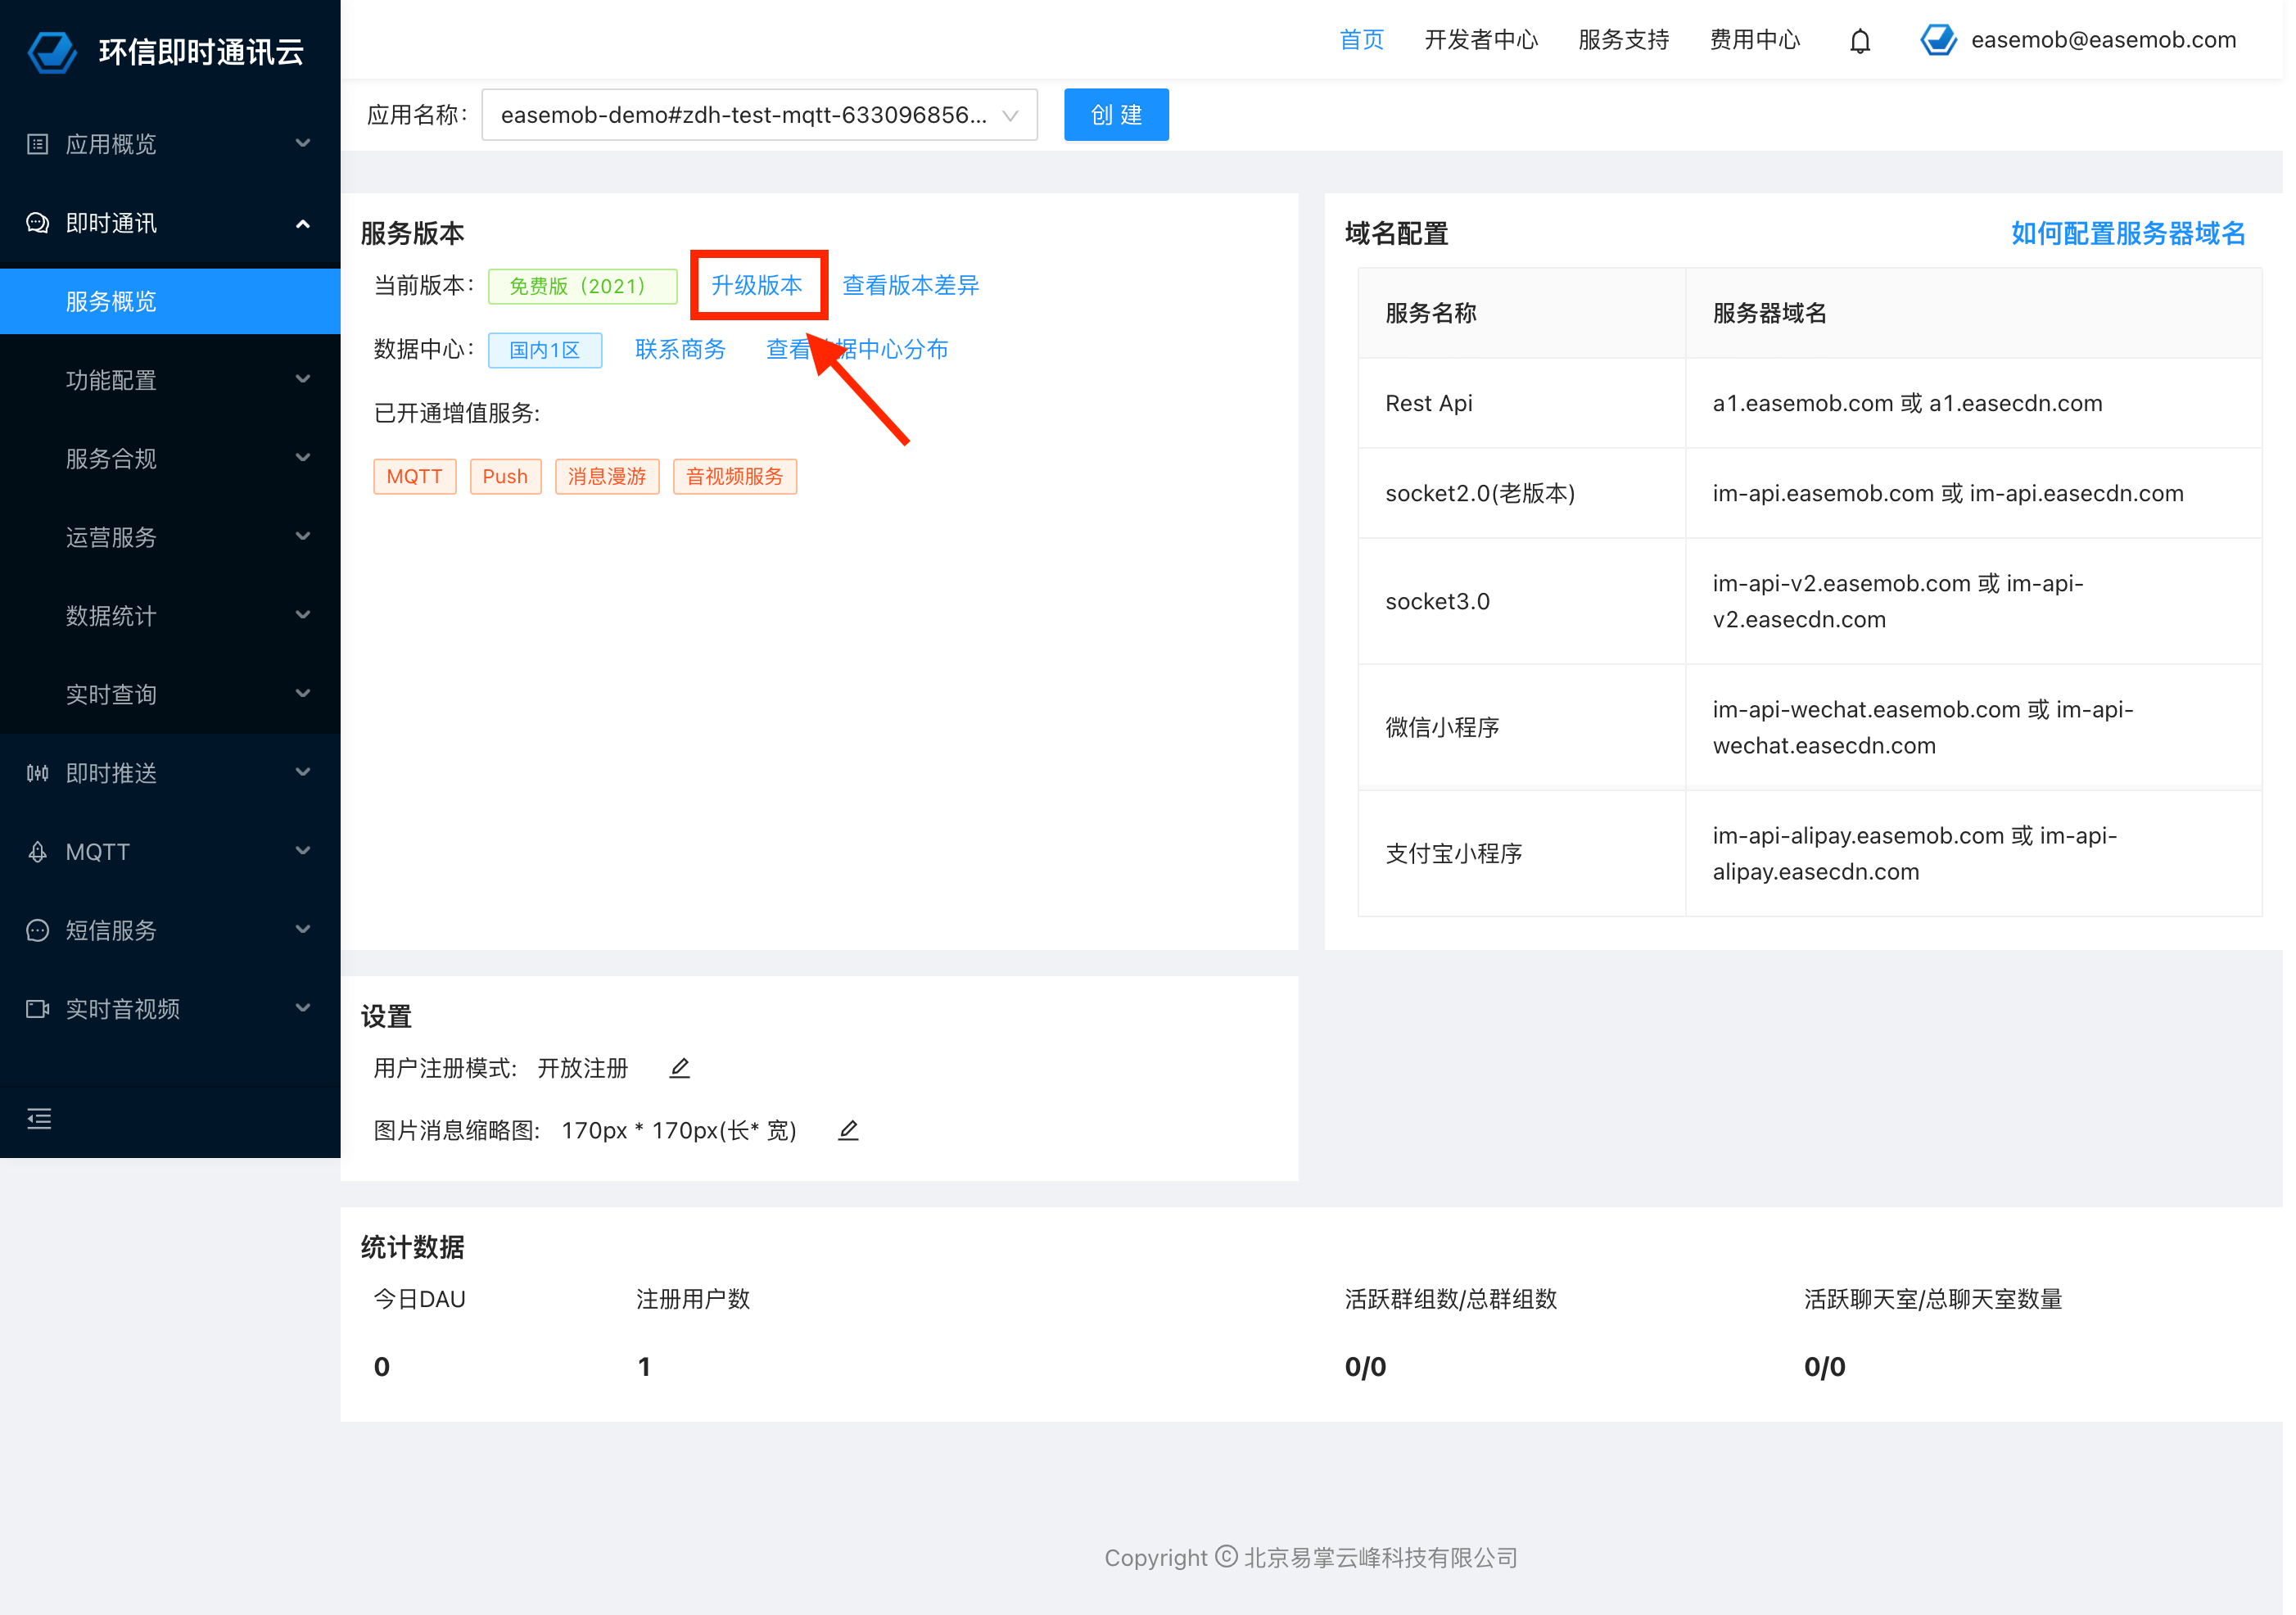Image resolution: width=2296 pixels, height=1615 pixels.
Task: Select the socket3.0 row name
Action: [x=1437, y=601]
